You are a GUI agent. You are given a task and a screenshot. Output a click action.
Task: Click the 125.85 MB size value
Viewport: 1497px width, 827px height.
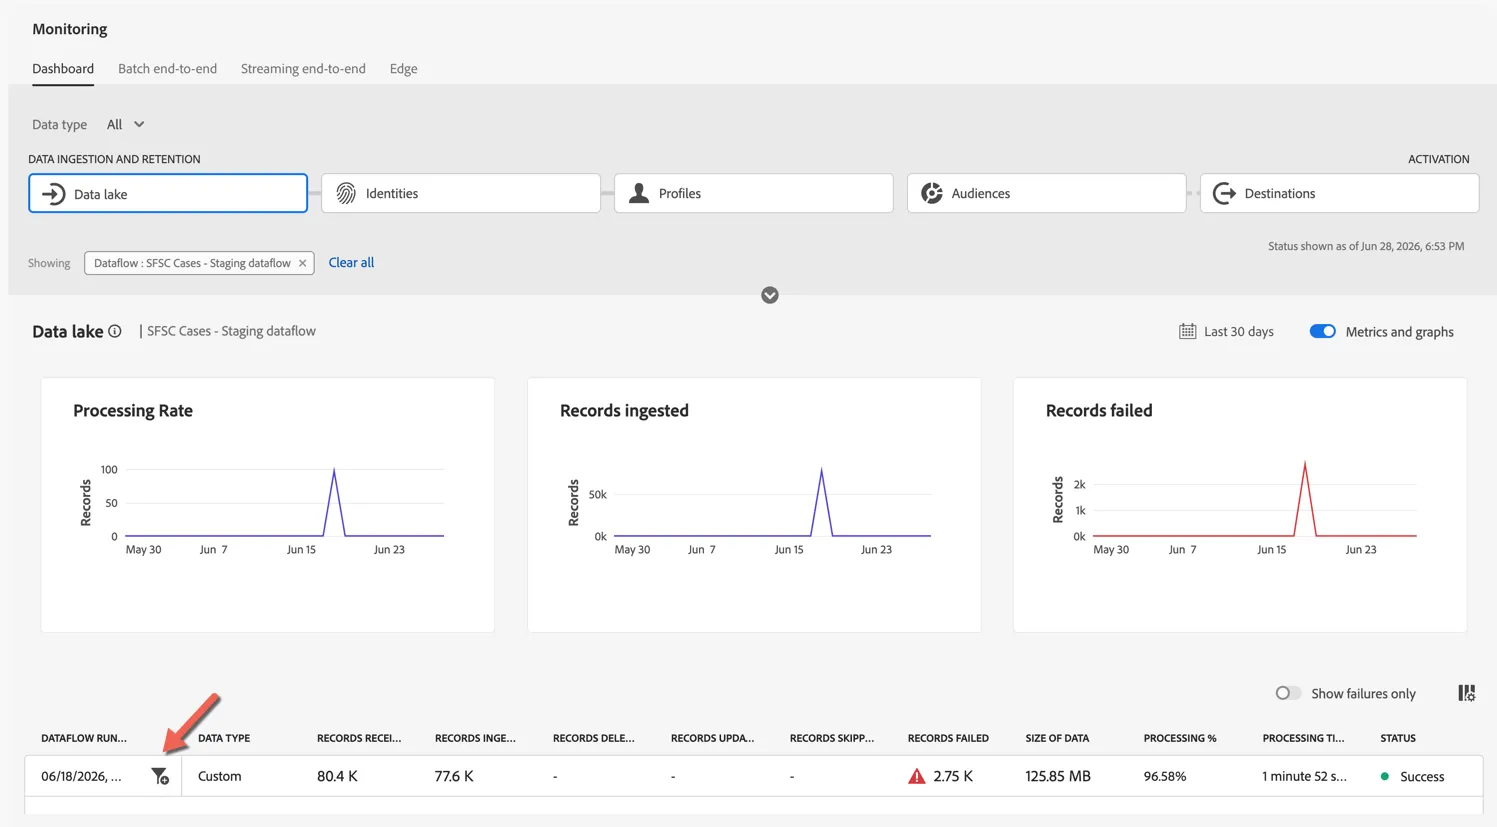[1058, 776]
